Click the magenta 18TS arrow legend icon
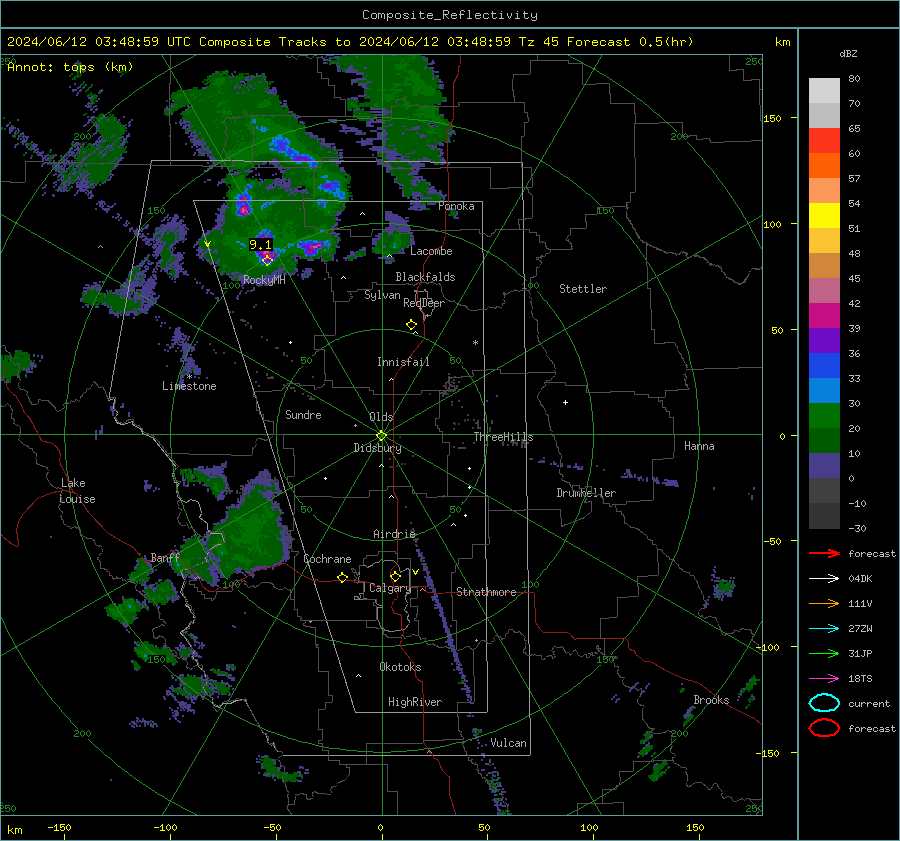 coord(824,679)
